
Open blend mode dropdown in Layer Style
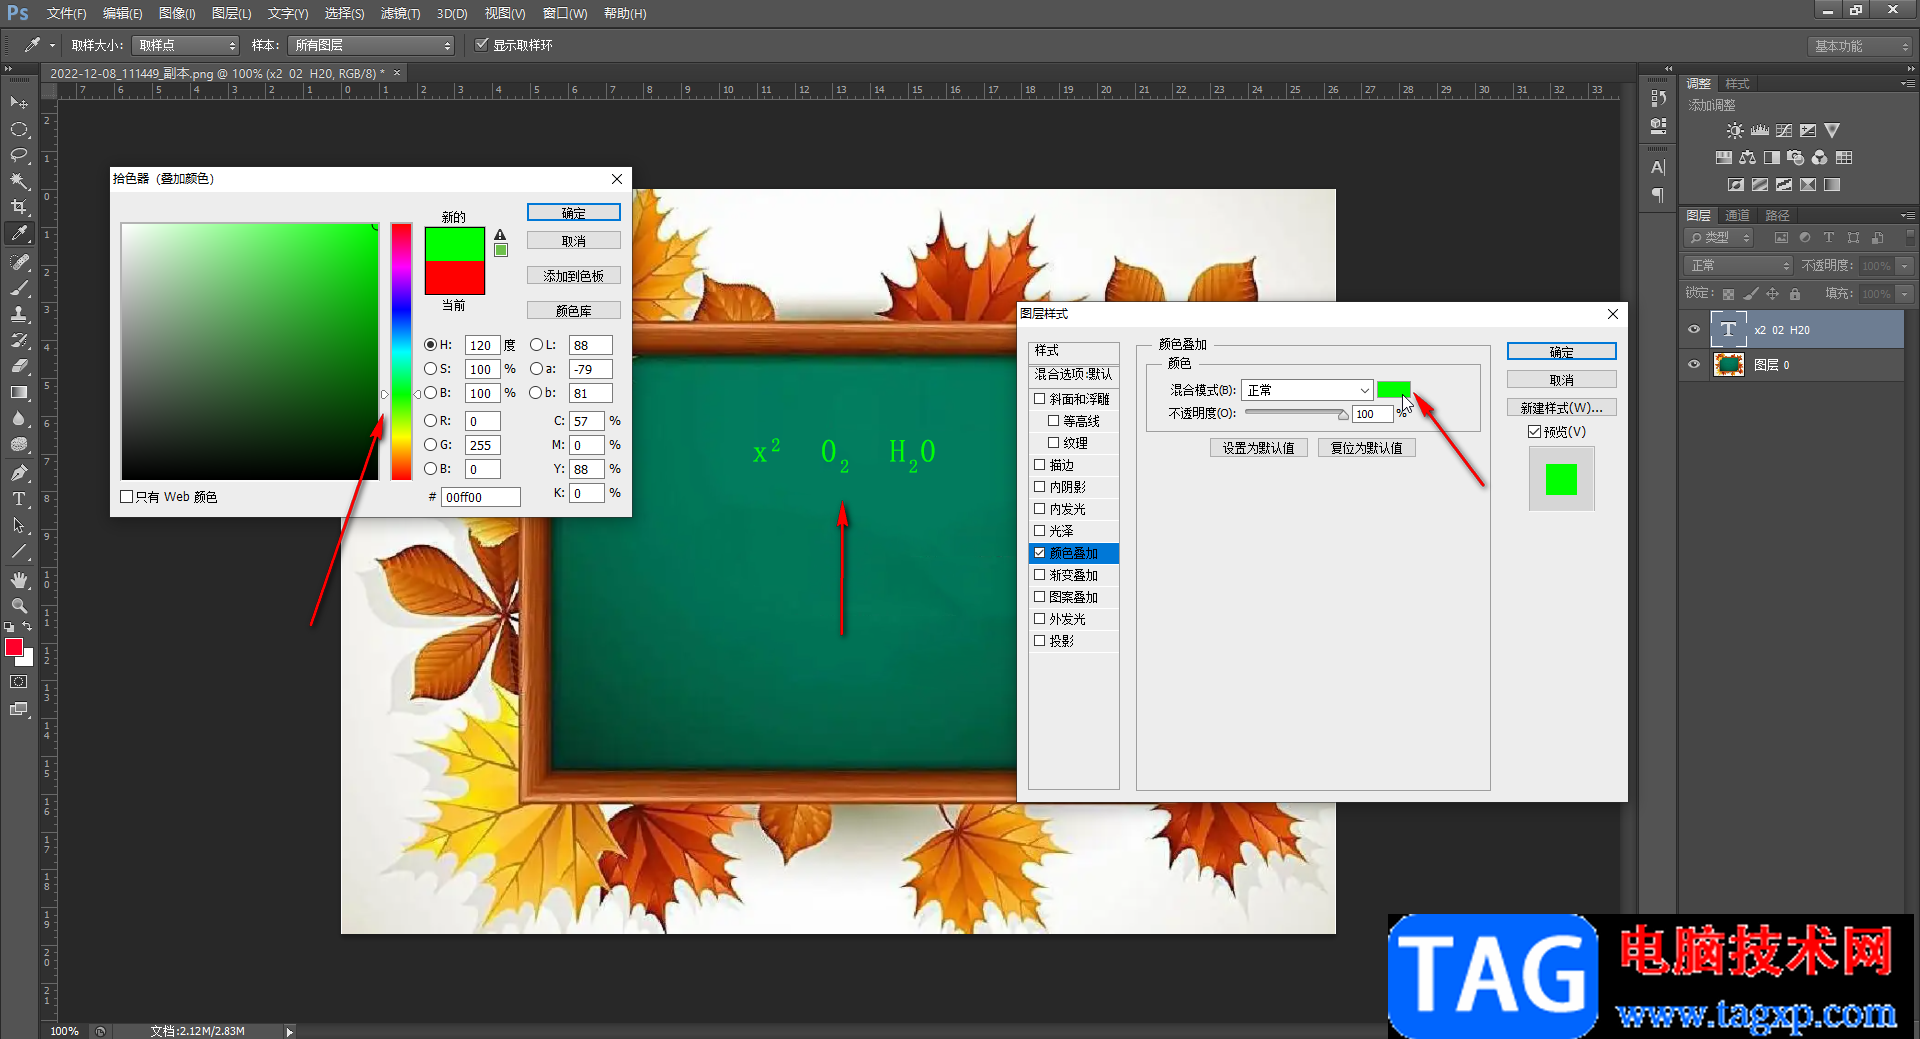pyautogui.click(x=1307, y=390)
